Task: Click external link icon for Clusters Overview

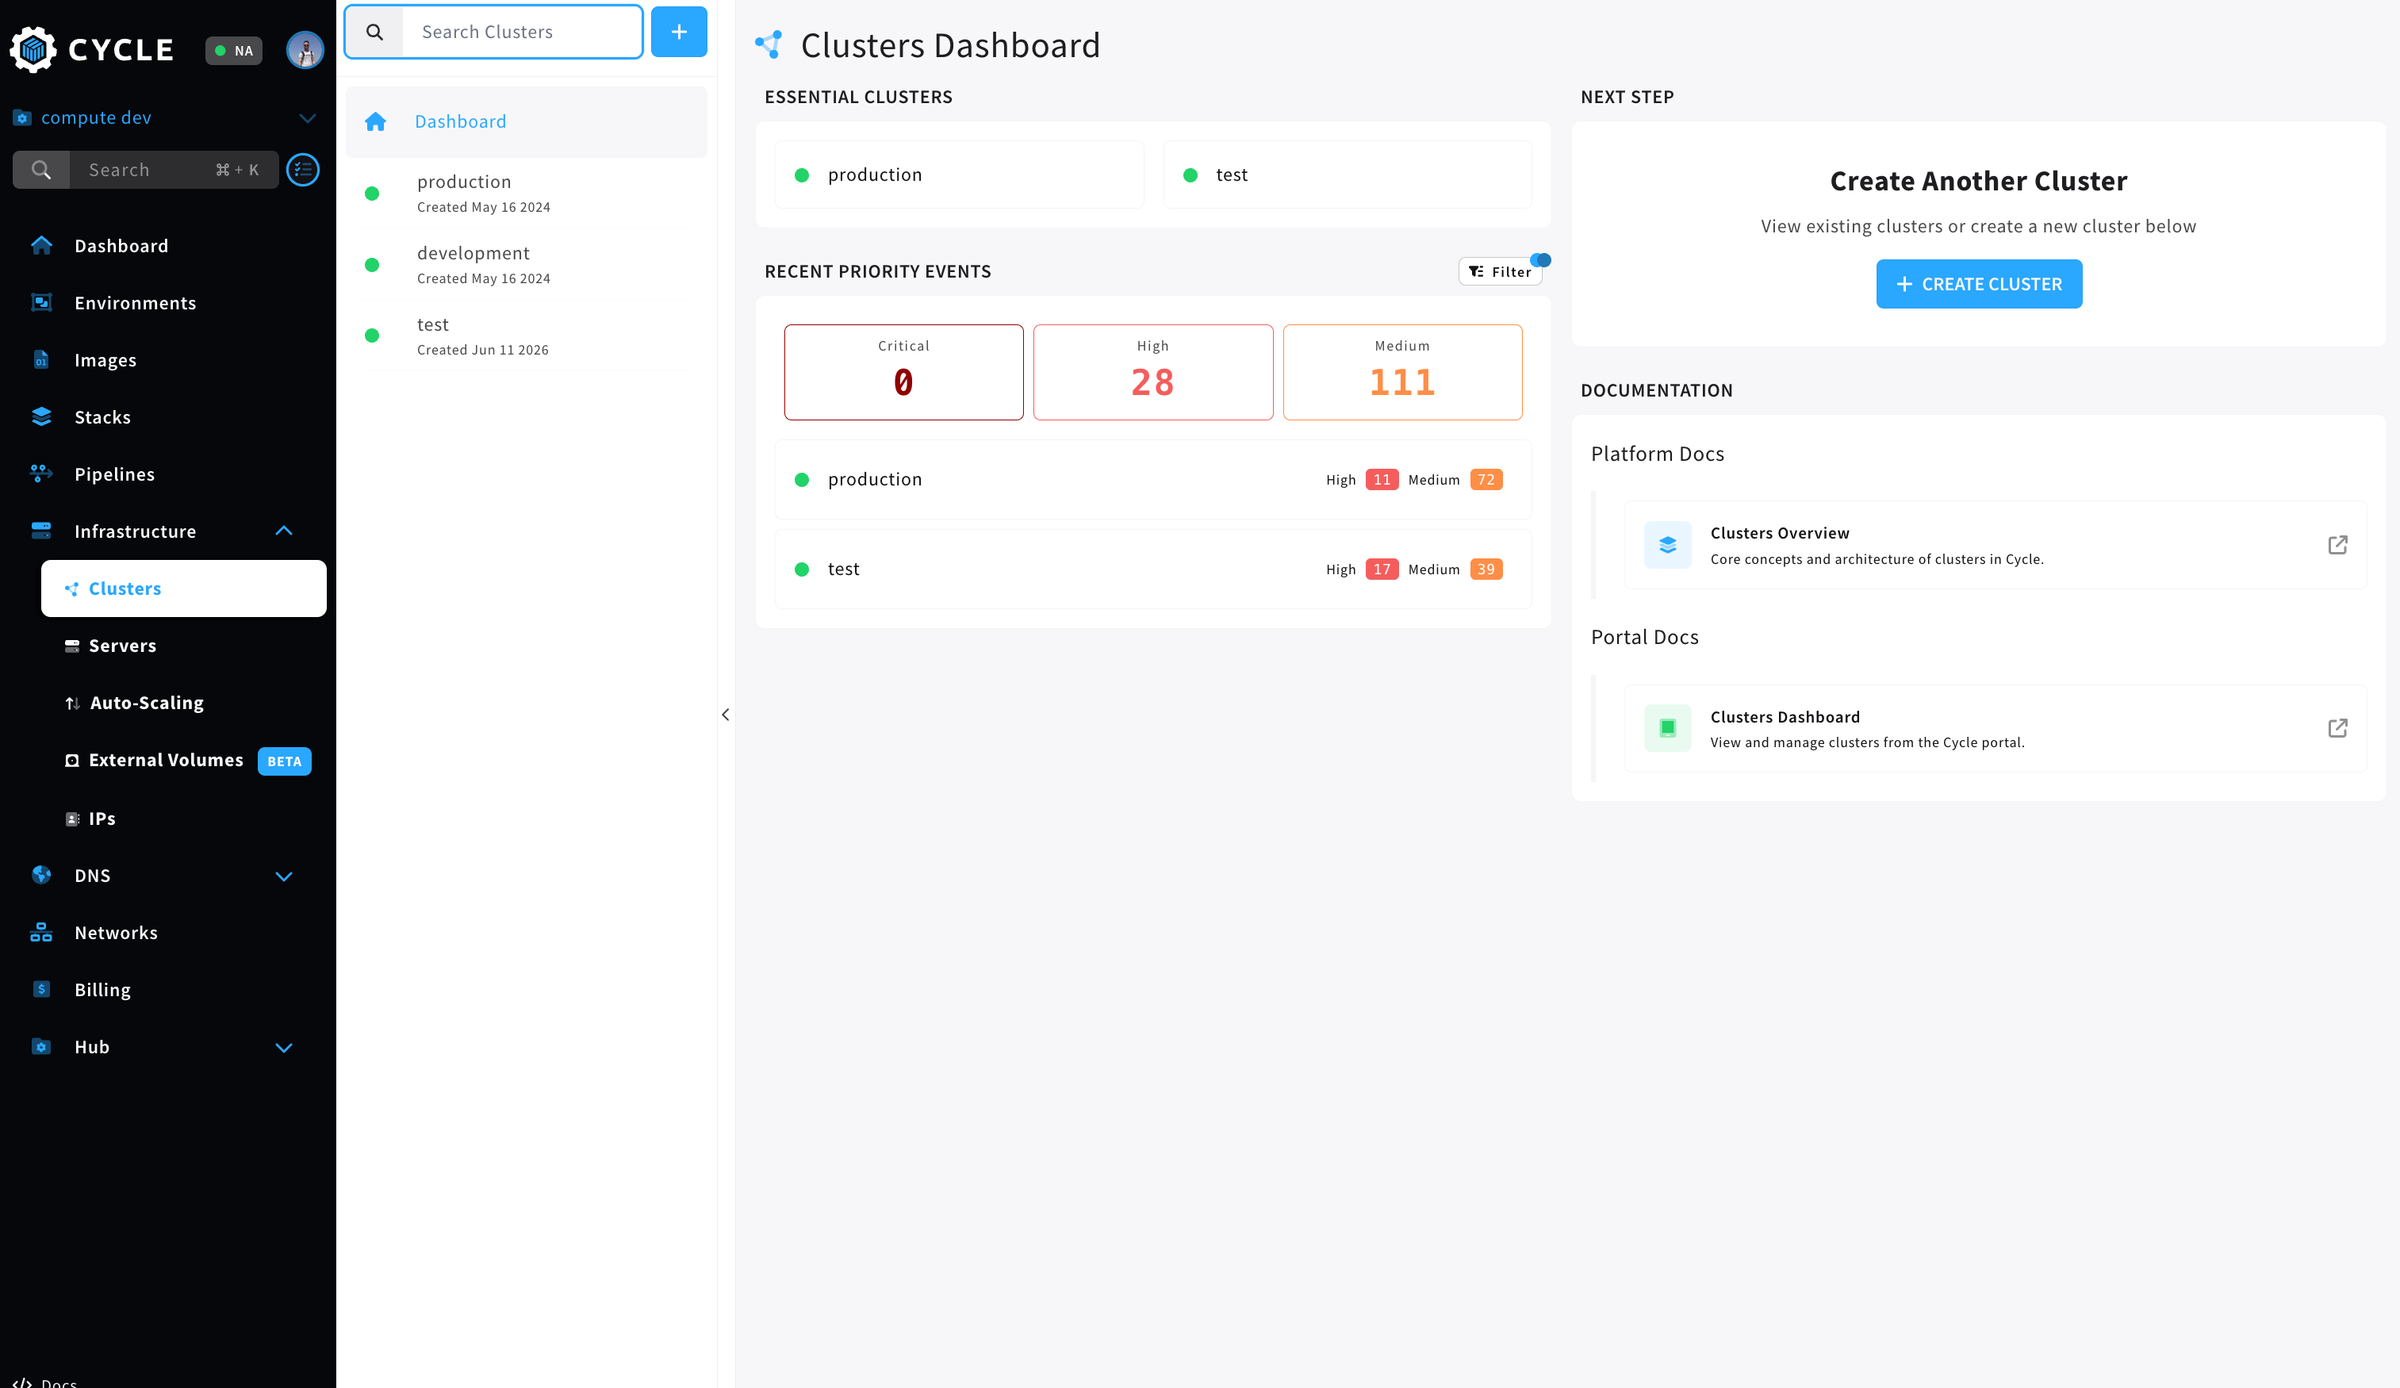Action: tap(2337, 545)
